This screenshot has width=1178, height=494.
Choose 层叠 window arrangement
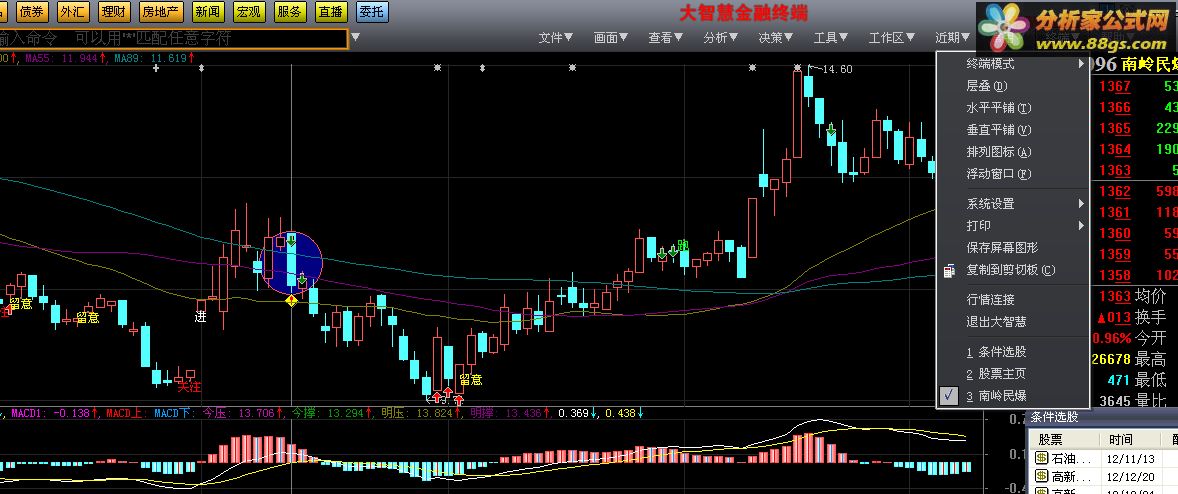1012,86
